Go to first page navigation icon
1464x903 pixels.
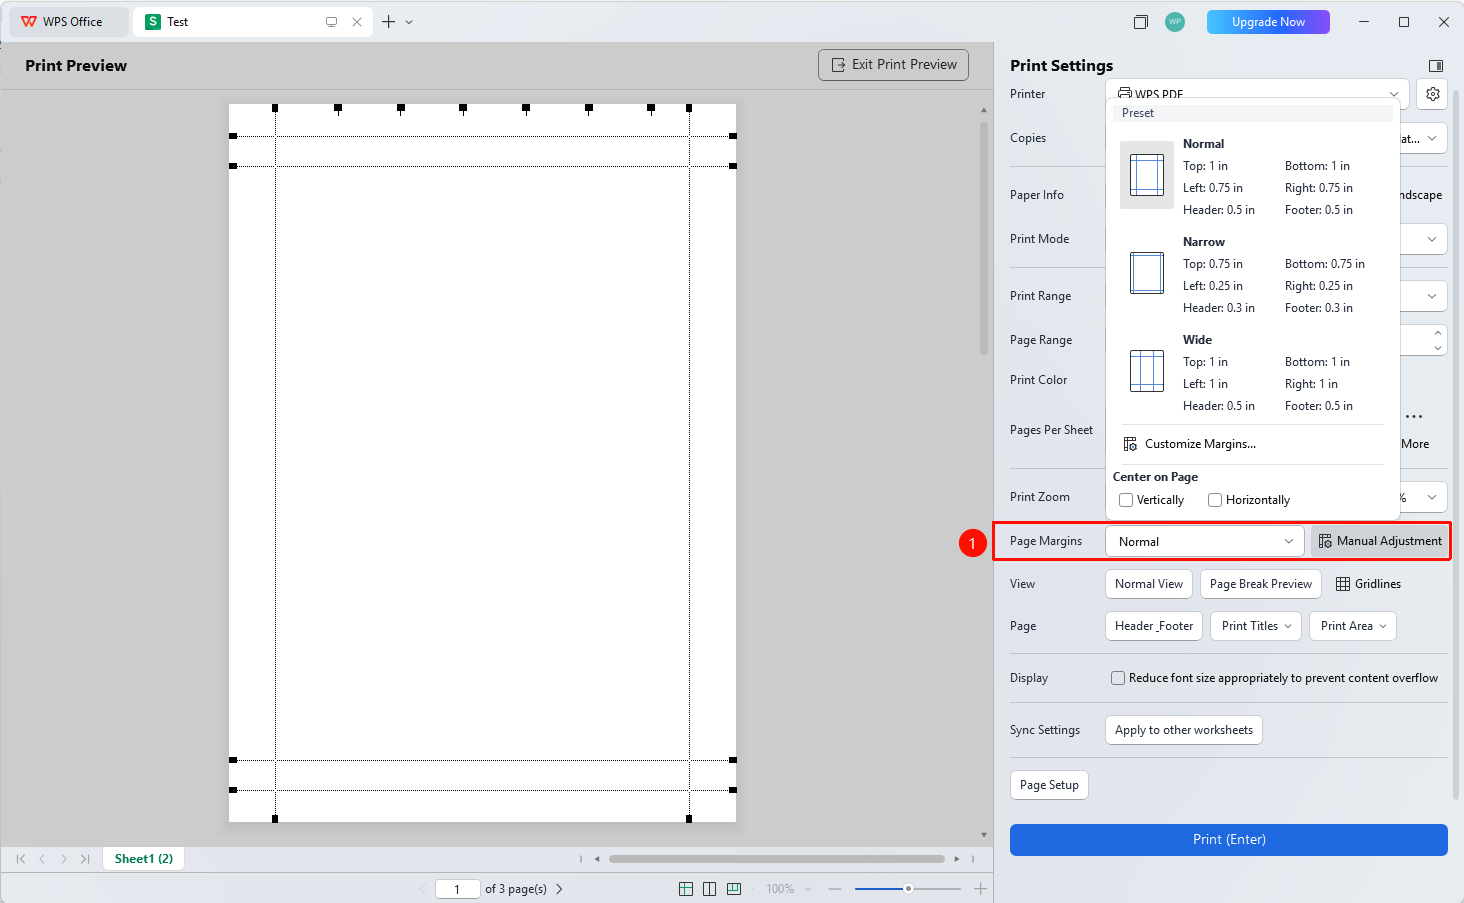click(21, 859)
